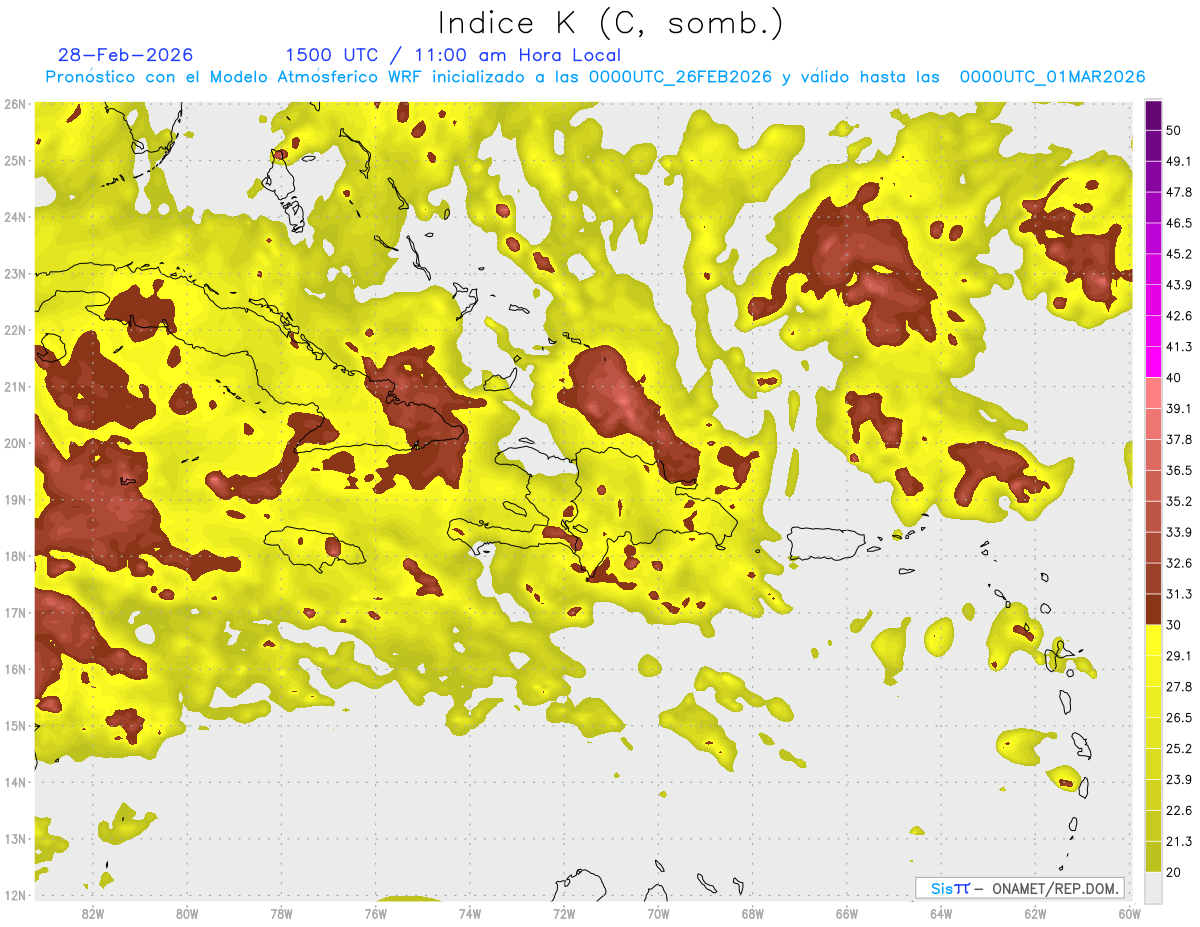Click the longitude label "70W"
The image size is (1200, 927).
pos(658,914)
